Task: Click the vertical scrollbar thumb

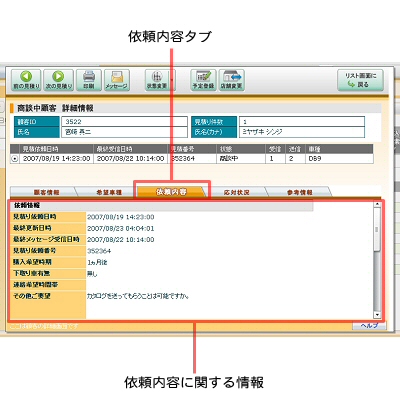Action: tap(377, 229)
